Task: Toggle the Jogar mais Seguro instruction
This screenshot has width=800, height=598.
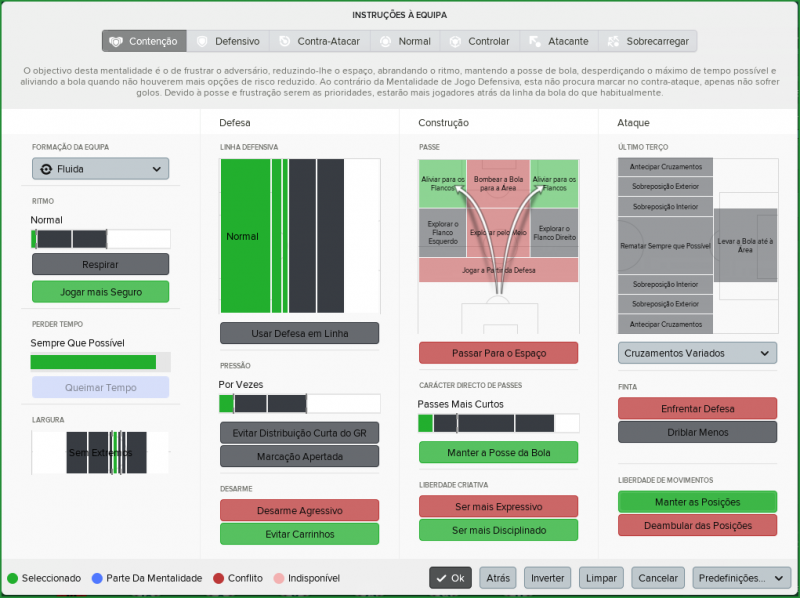Action: point(100,292)
